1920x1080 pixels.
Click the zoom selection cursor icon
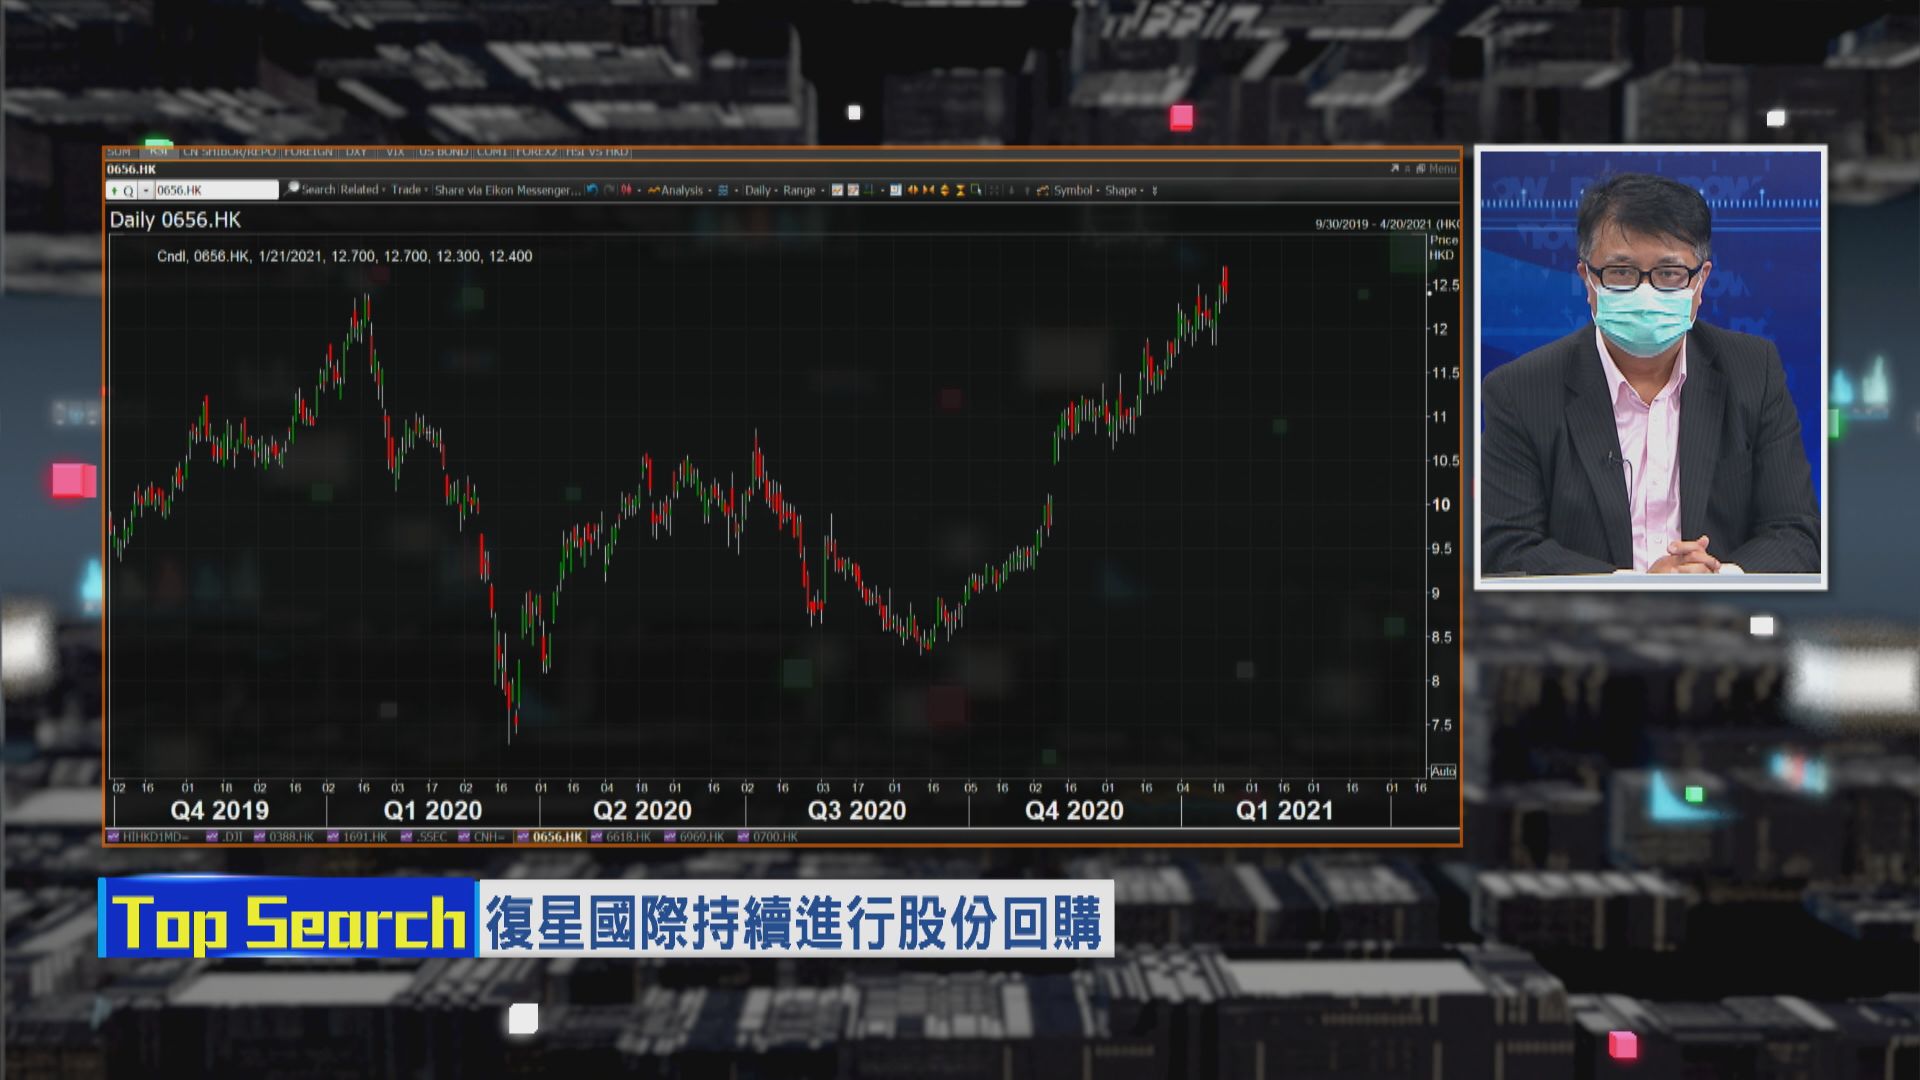976,190
